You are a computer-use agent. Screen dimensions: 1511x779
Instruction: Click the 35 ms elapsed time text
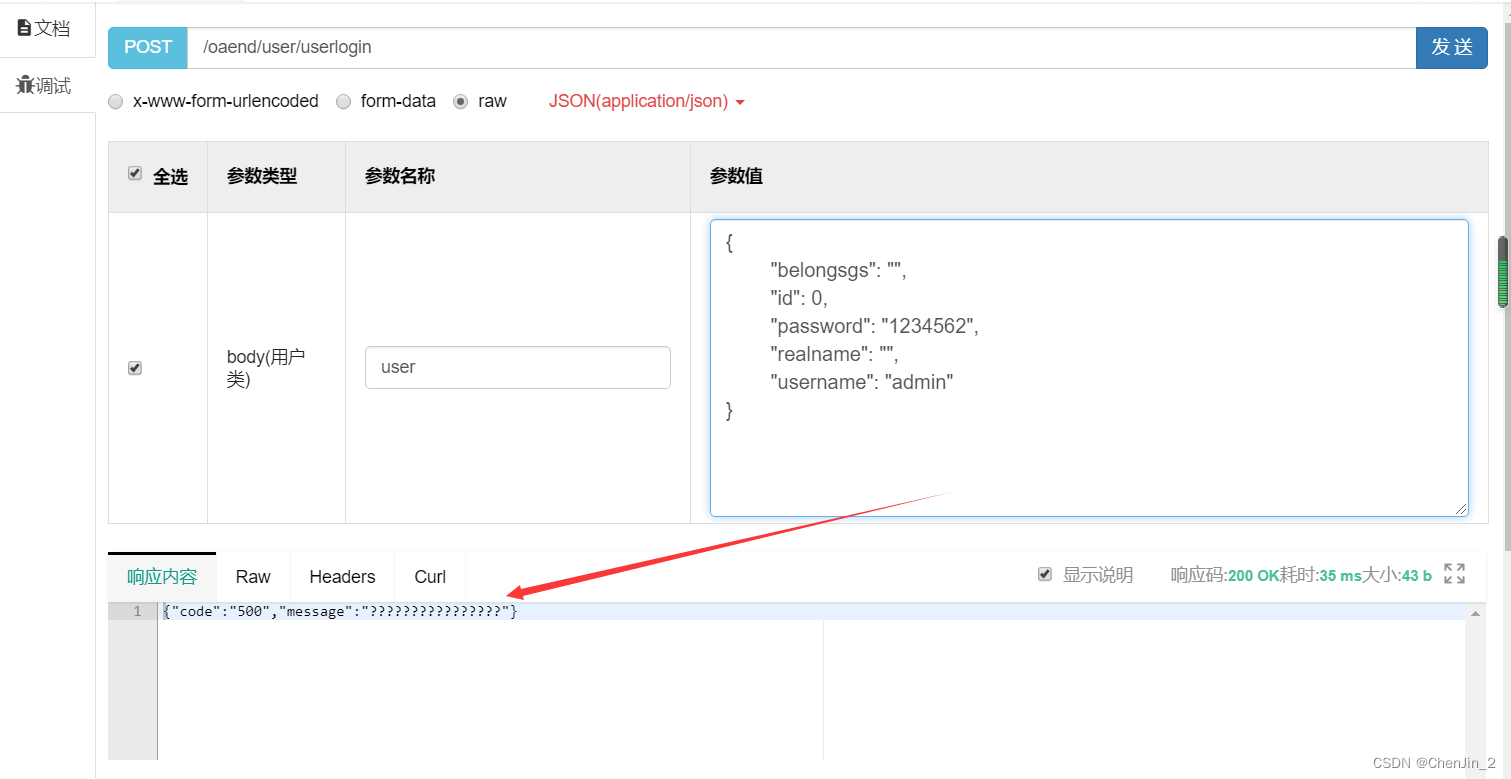[1340, 575]
